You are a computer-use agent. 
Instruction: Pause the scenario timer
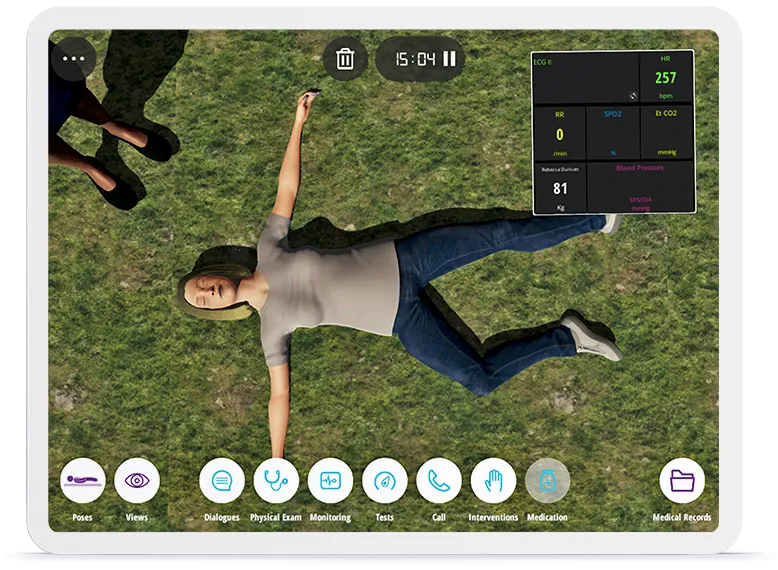click(449, 59)
